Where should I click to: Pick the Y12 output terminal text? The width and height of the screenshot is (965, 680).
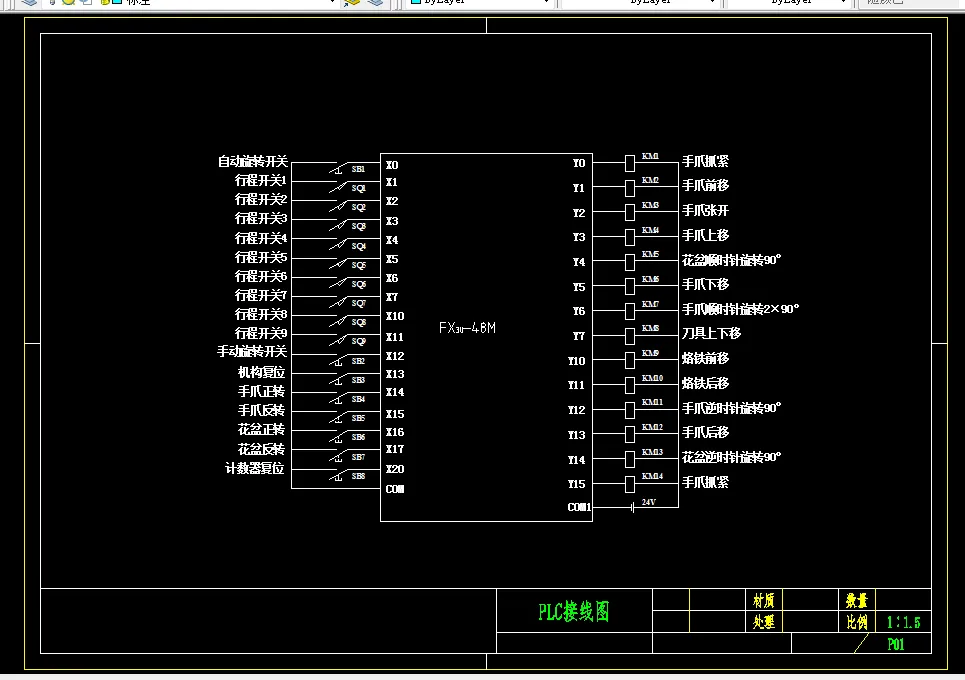[x=577, y=410]
